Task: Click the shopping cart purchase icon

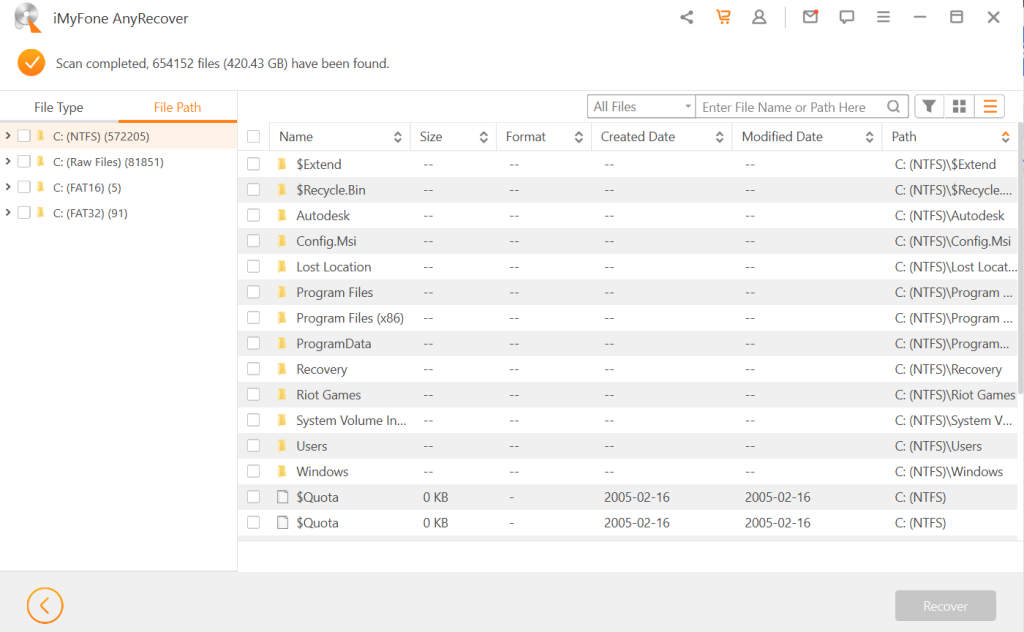Action: click(x=723, y=17)
